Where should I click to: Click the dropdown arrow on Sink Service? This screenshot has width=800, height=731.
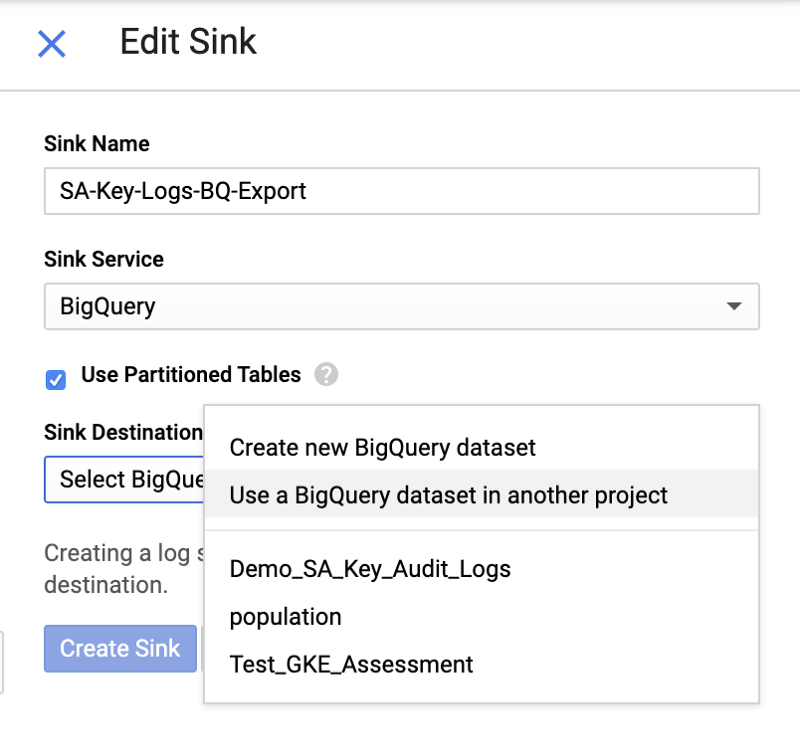click(736, 306)
